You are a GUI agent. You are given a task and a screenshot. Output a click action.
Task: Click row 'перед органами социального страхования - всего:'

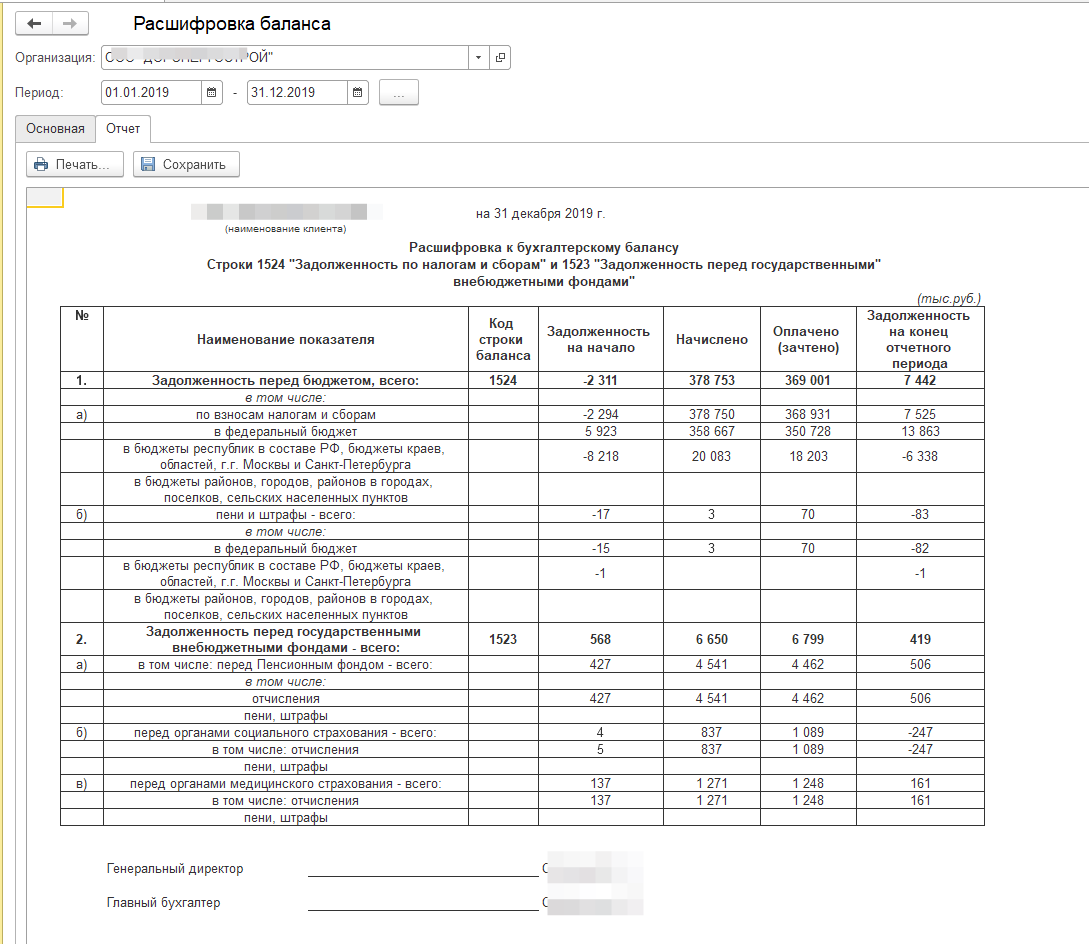pos(285,733)
